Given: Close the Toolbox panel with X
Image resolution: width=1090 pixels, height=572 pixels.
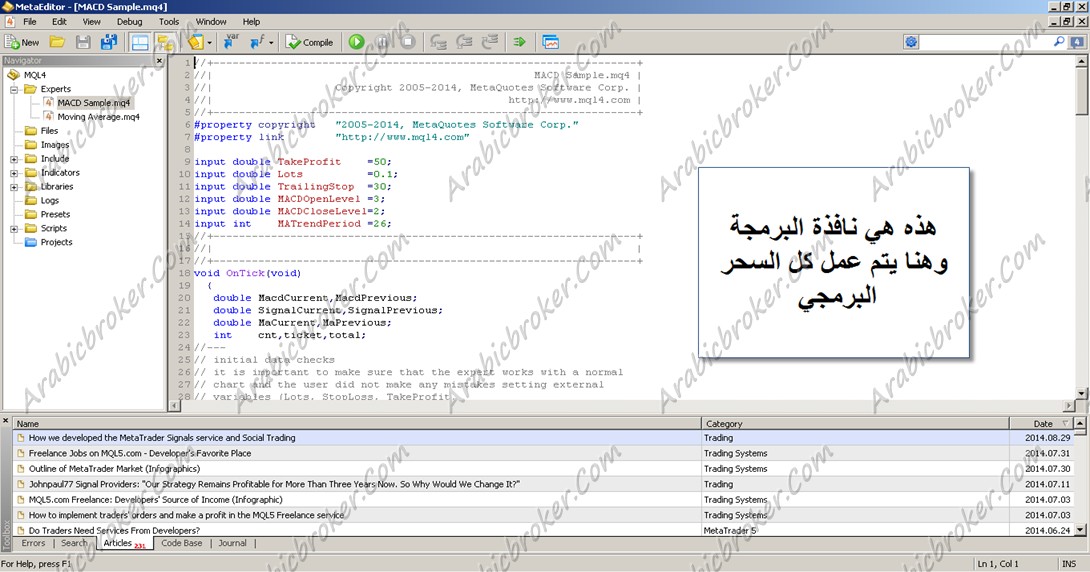Looking at the screenshot, I should coord(6,420).
